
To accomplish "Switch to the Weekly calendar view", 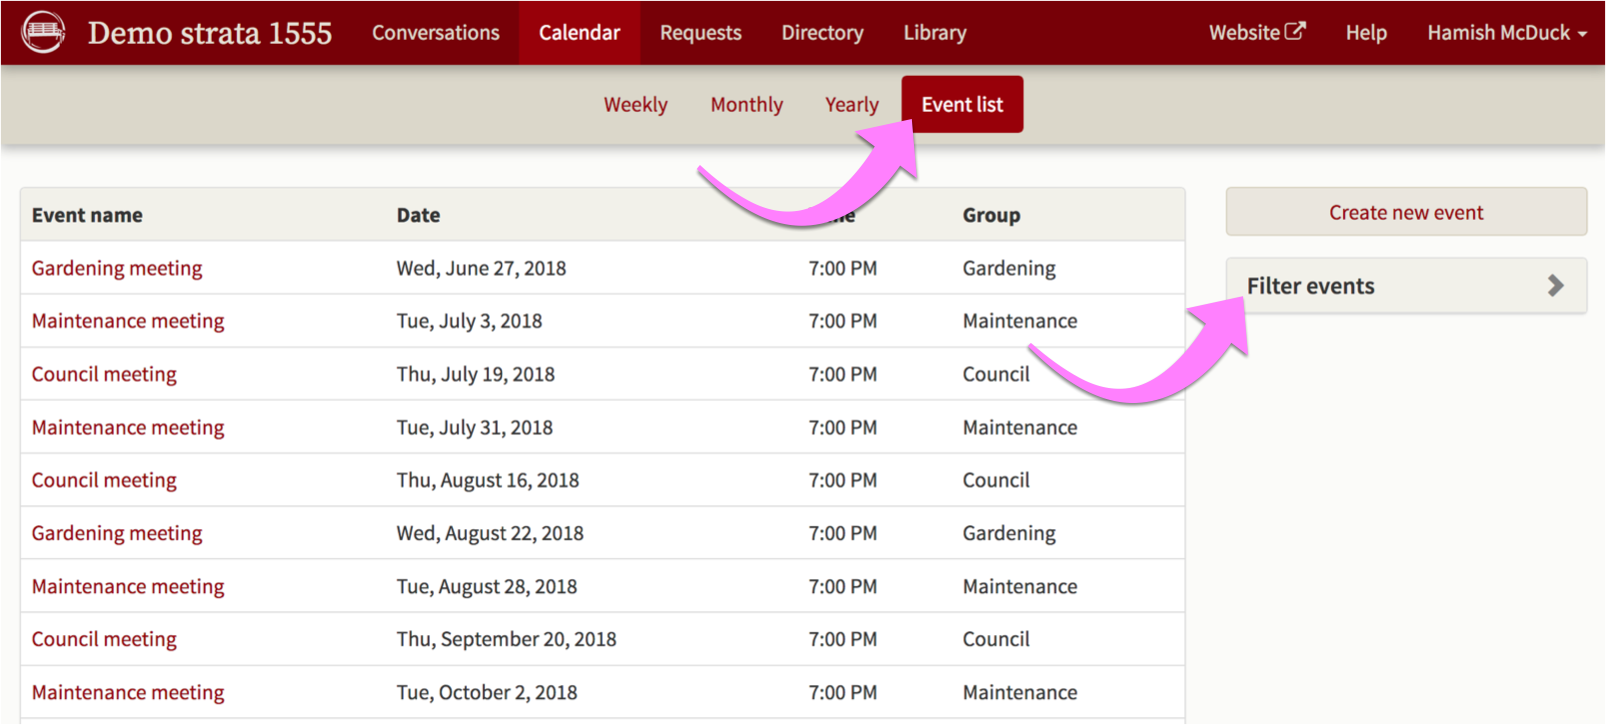I will point(635,105).
